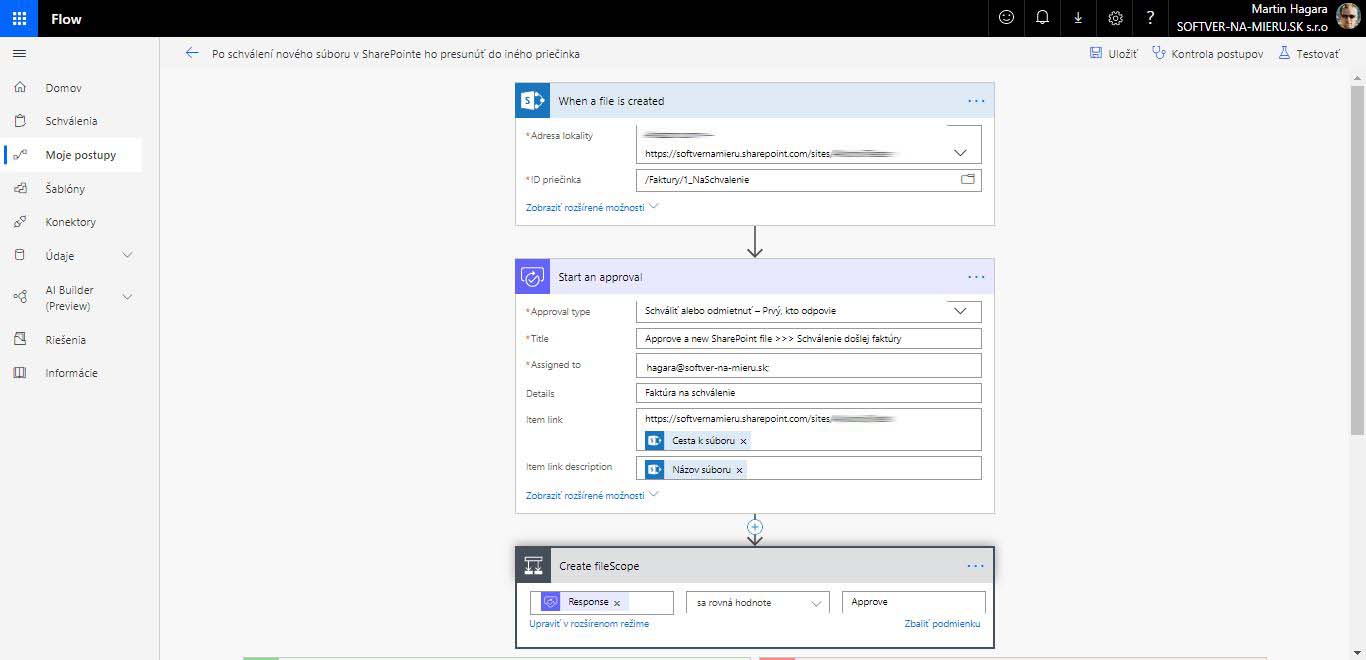Collapse the sidebar with hamburger icon
This screenshot has width=1366, height=660.
(19, 54)
